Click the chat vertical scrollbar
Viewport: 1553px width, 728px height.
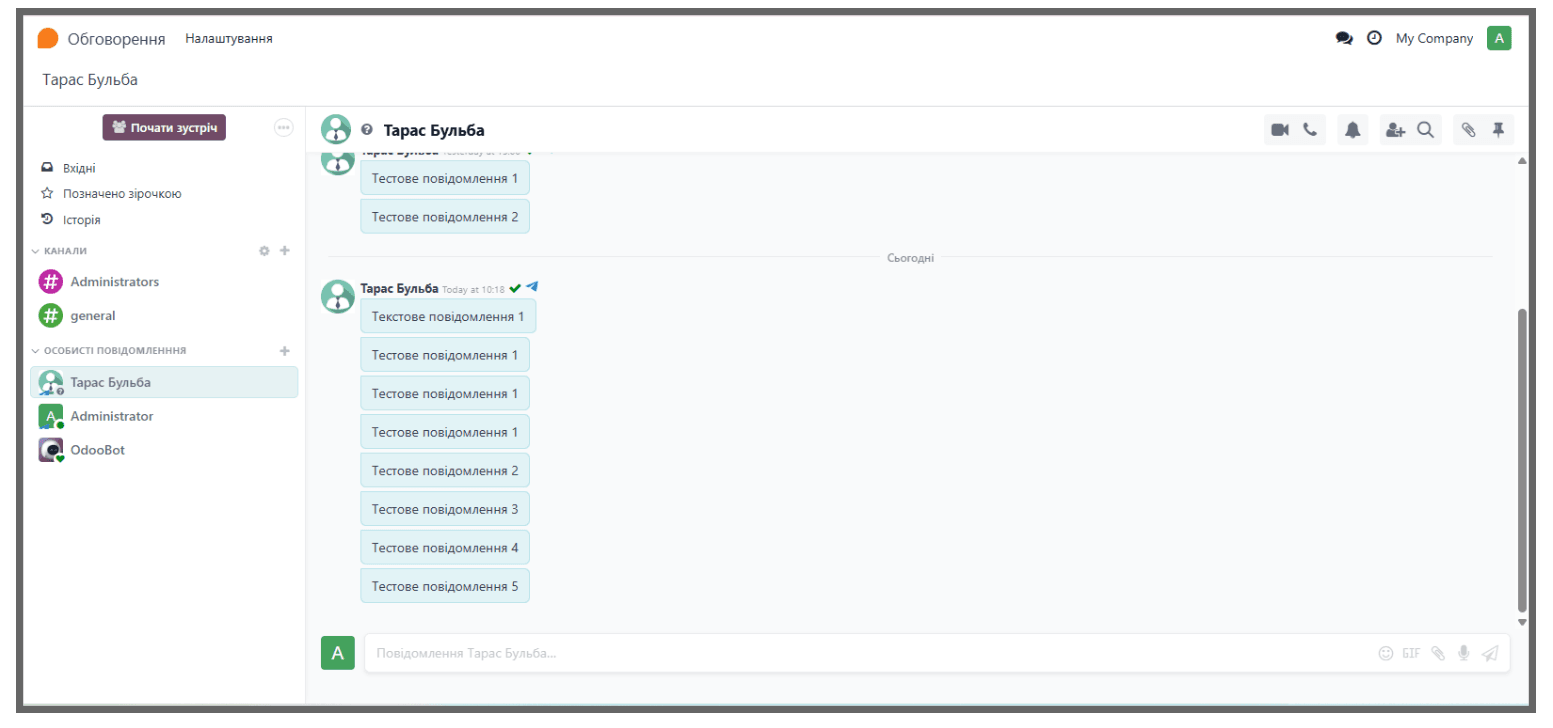1522,460
